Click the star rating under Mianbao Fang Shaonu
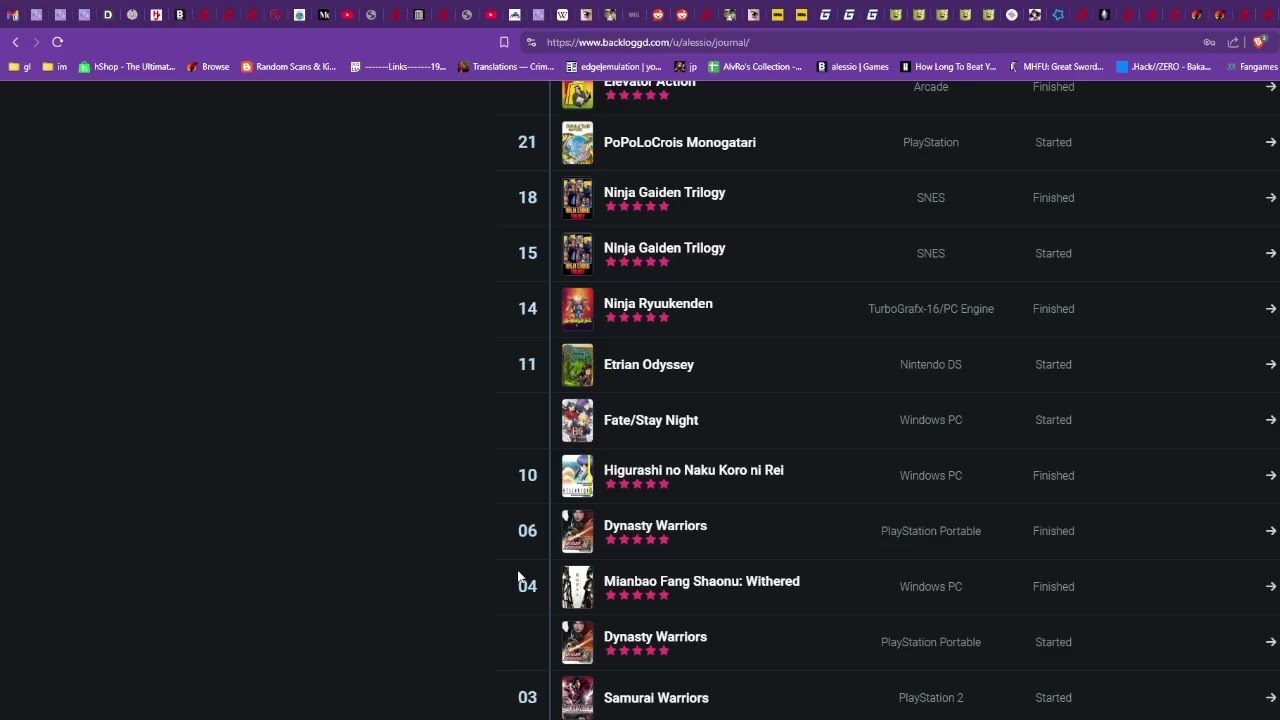 (x=637, y=595)
